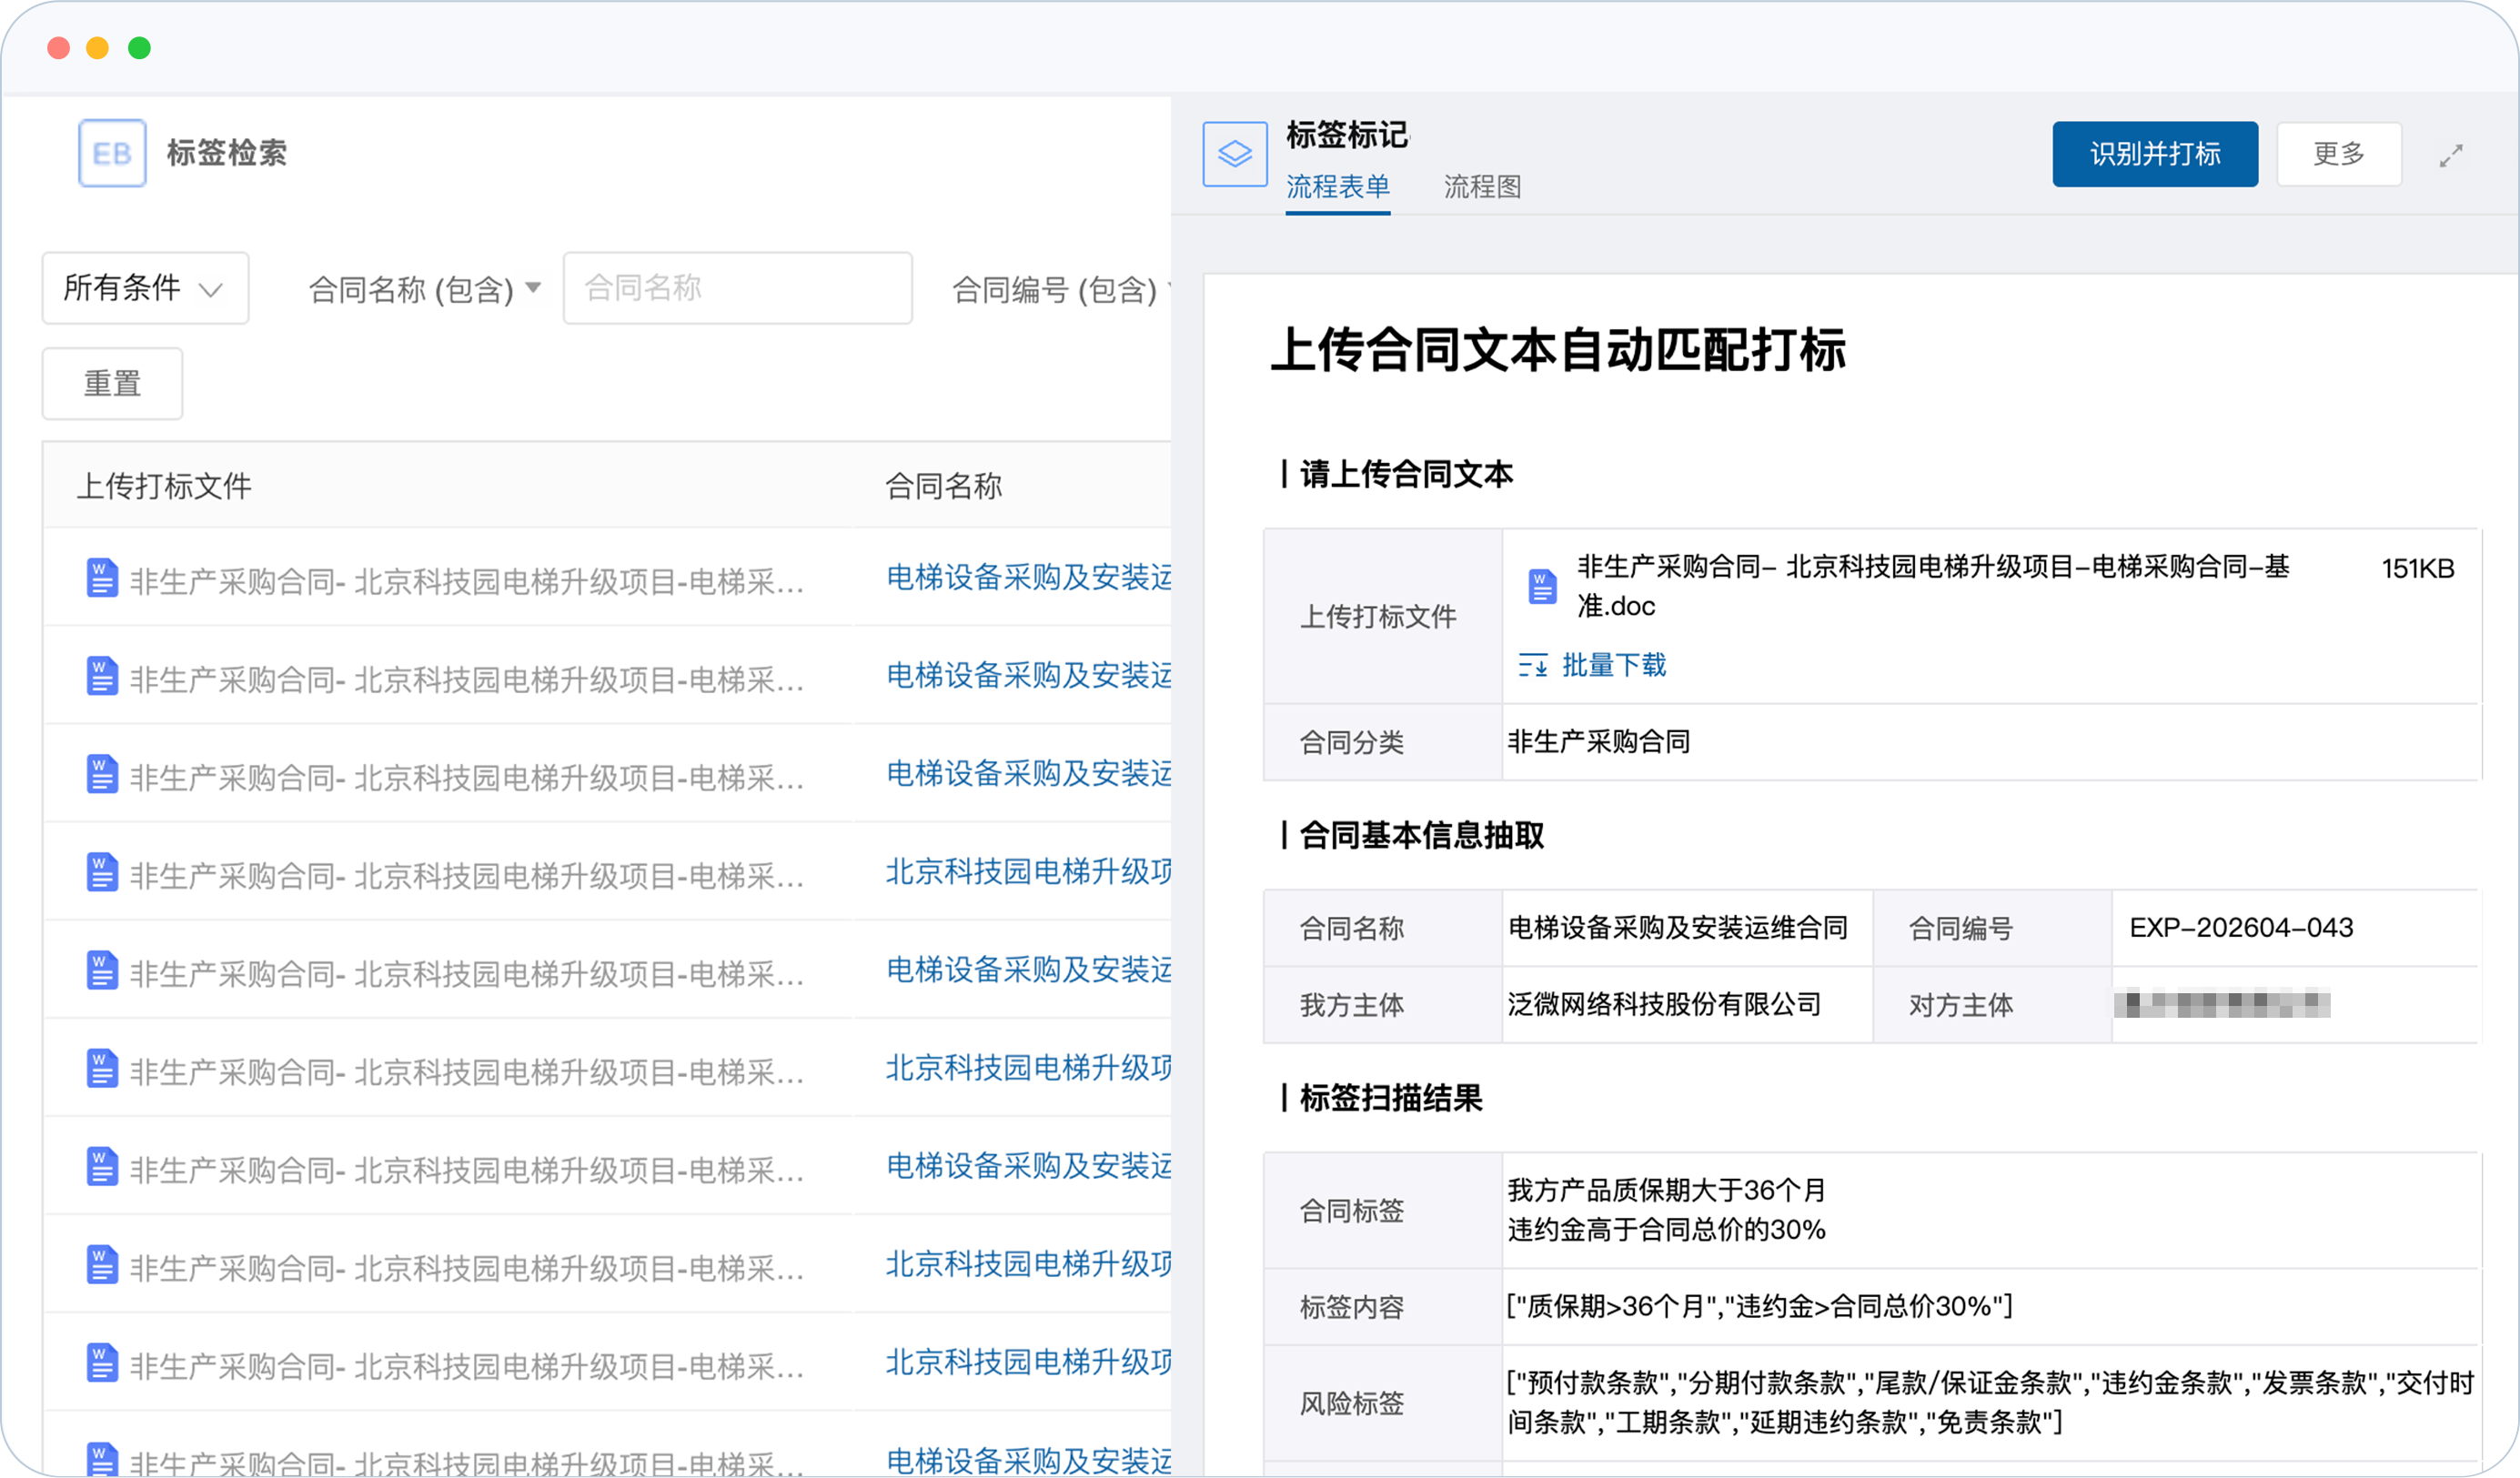The width and height of the screenshot is (2520, 1478).
Task: Click the 识别并打标 button
Action: pyautogui.click(x=2155, y=154)
